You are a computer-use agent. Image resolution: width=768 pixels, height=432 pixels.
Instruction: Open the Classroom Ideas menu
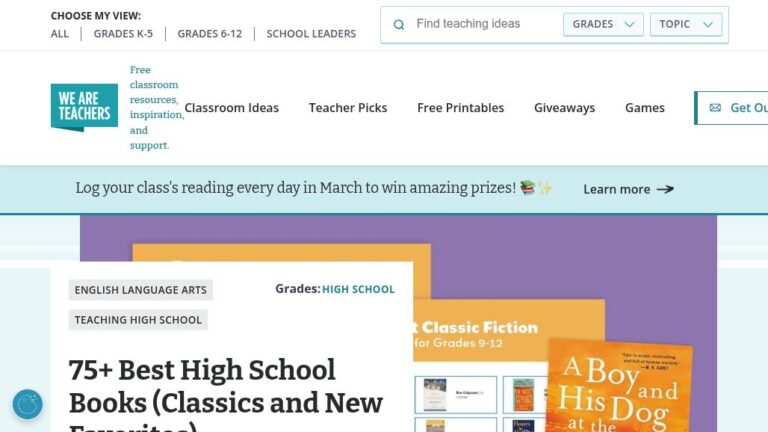pyautogui.click(x=231, y=108)
